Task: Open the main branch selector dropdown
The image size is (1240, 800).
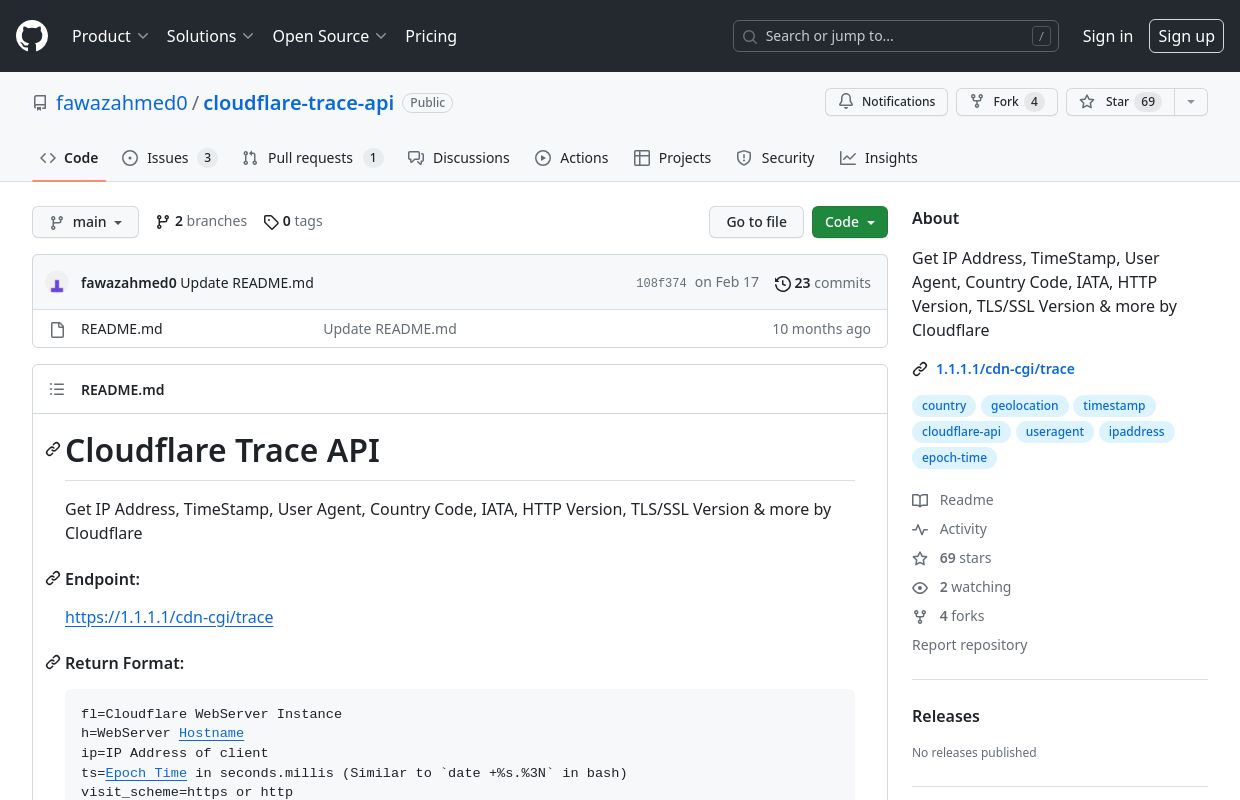Action: pyautogui.click(x=85, y=222)
